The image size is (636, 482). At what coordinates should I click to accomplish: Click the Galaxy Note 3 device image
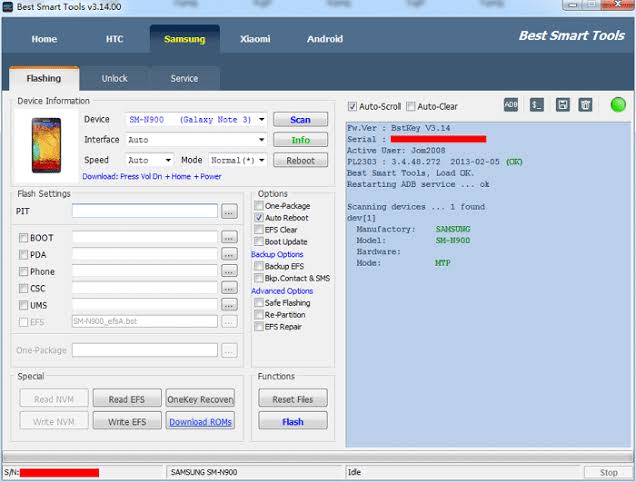[x=46, y=145]
